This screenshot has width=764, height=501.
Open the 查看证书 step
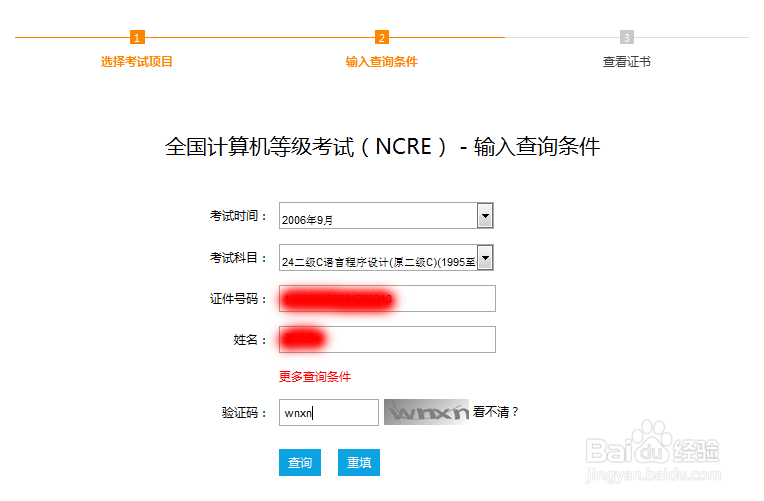click(x=627, y=62)
